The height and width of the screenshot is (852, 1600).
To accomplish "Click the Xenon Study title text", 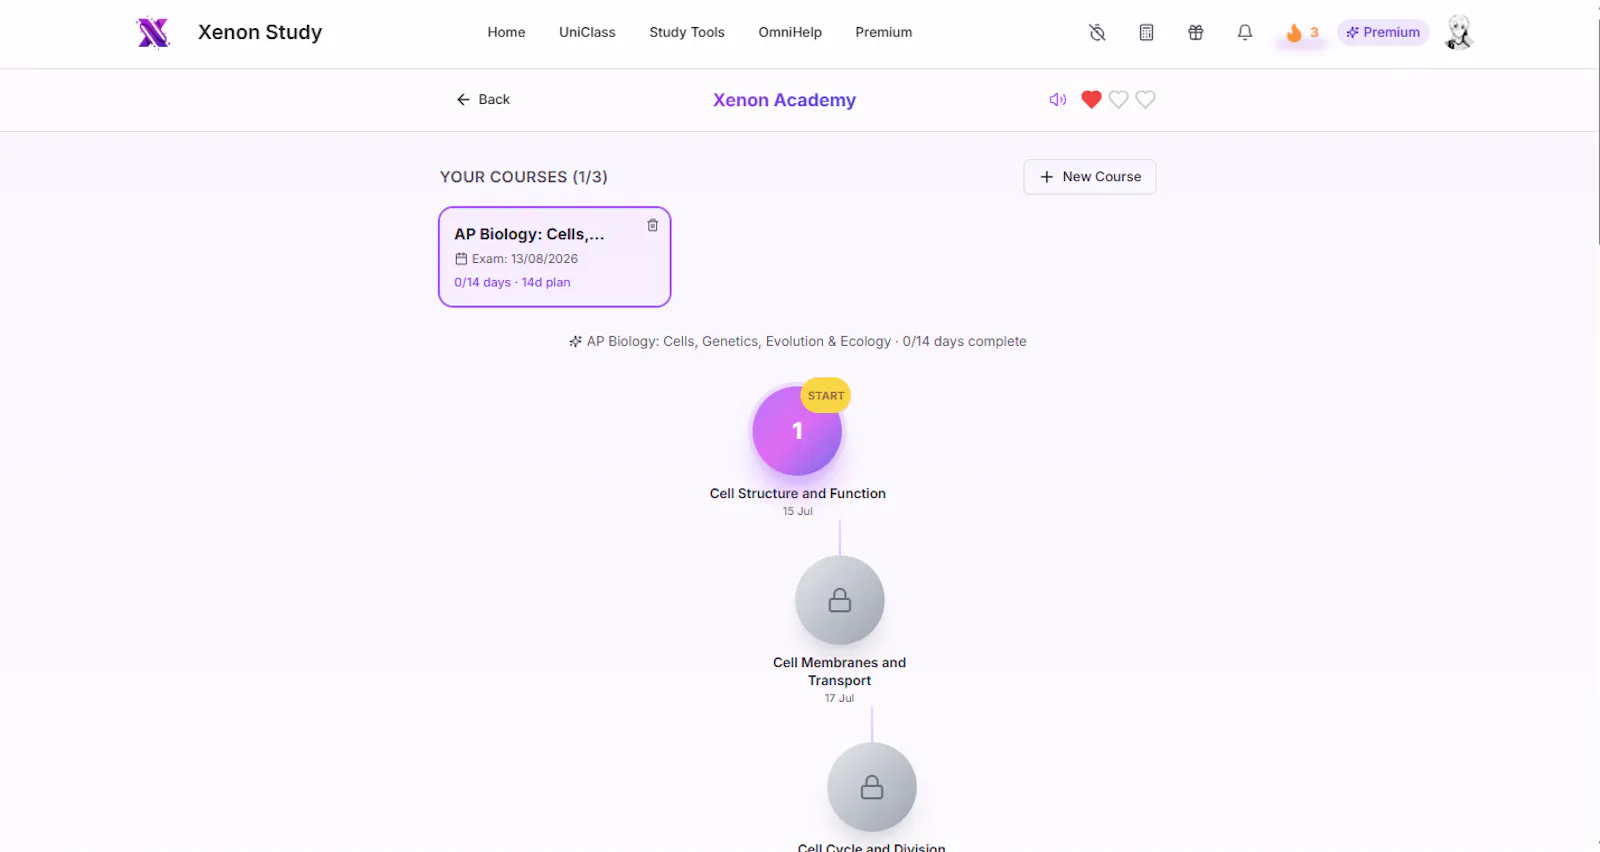I will click(260, 32).
